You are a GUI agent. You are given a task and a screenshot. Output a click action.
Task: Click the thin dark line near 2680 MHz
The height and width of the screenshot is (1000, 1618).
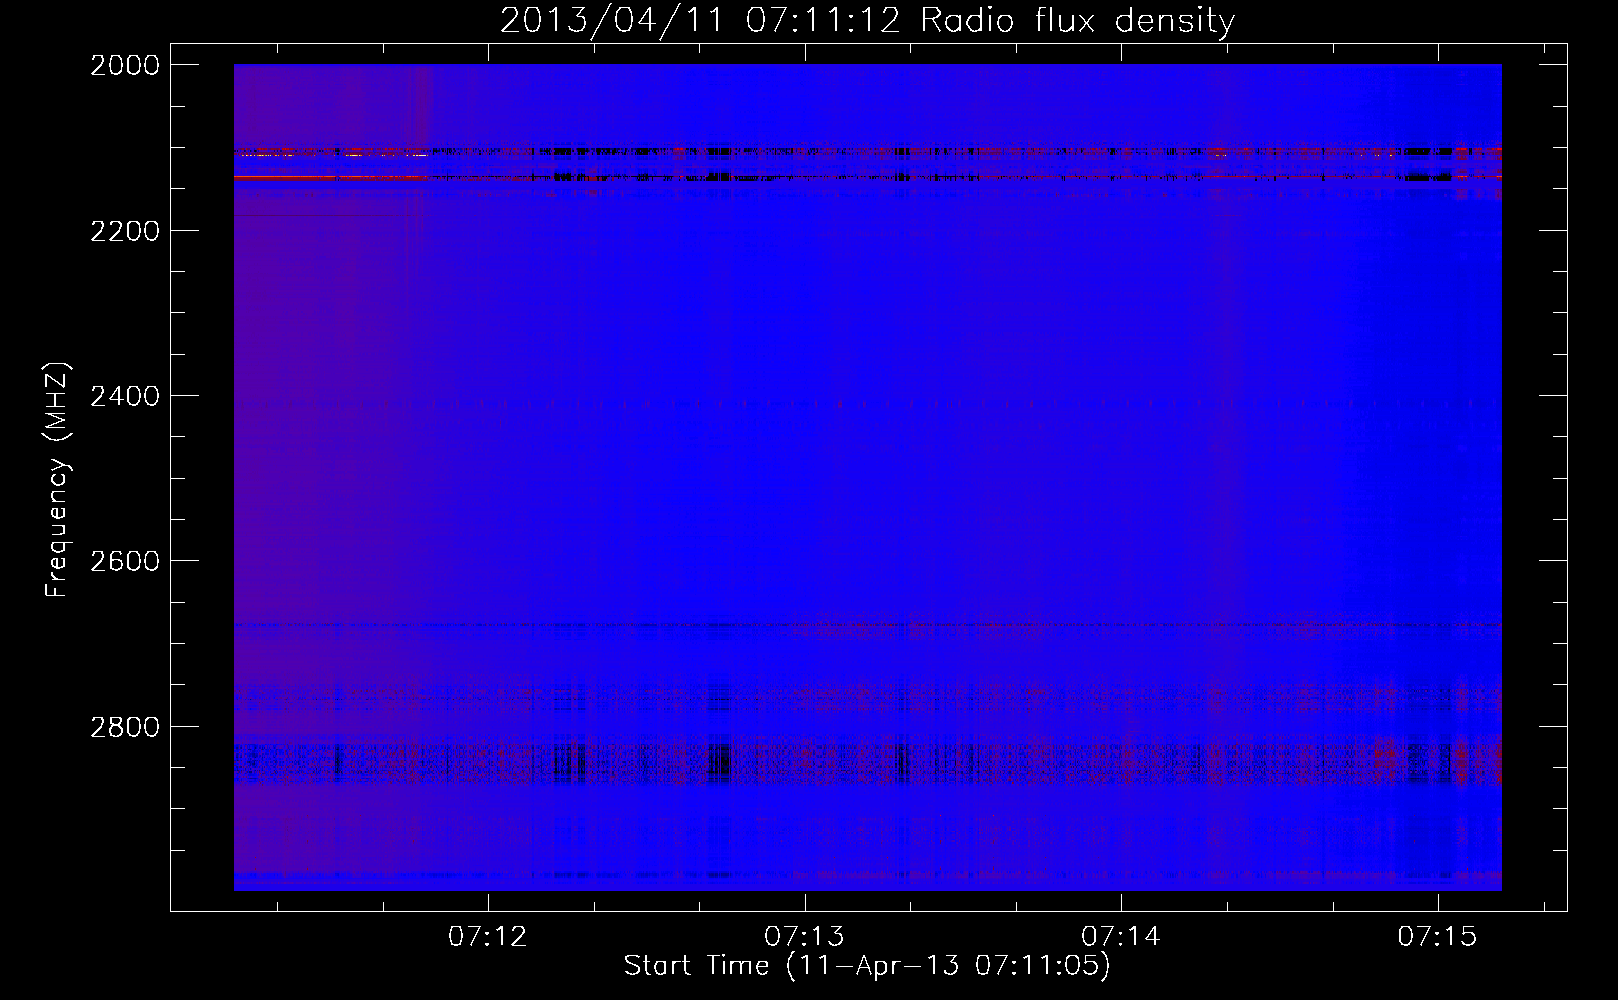[867, 626]
